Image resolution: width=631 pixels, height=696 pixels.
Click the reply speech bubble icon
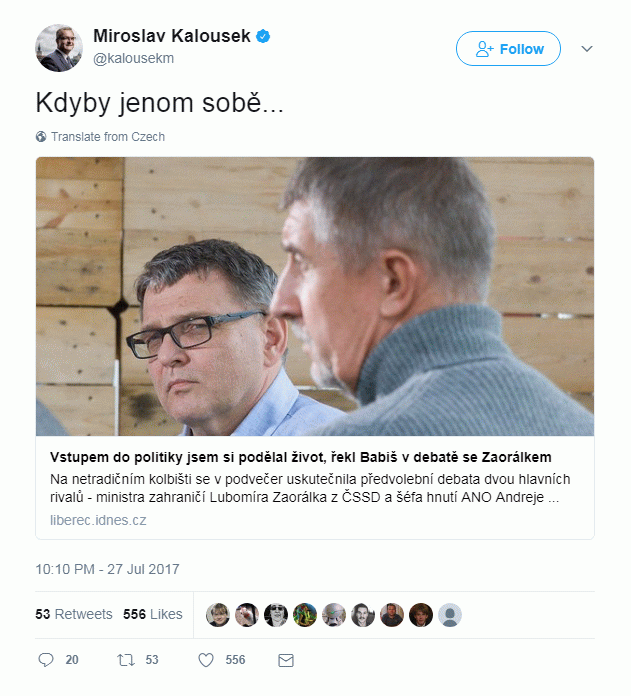(46, 660)
